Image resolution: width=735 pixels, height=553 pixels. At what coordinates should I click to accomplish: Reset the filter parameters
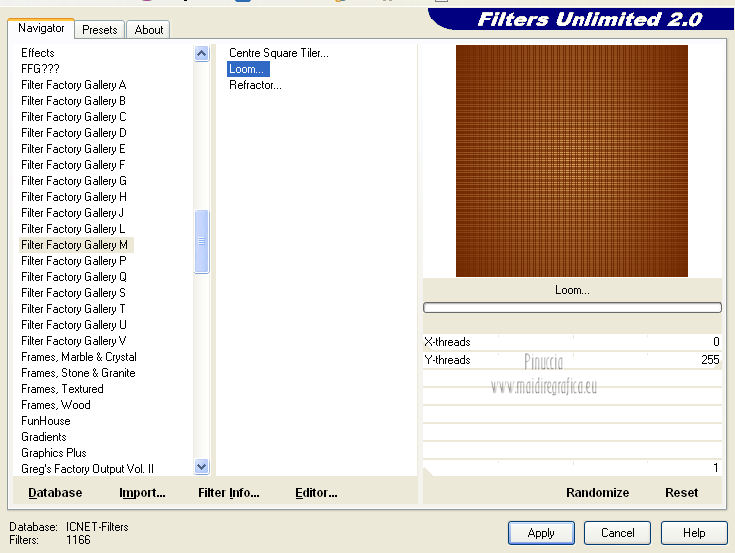[x=682, y=493]
